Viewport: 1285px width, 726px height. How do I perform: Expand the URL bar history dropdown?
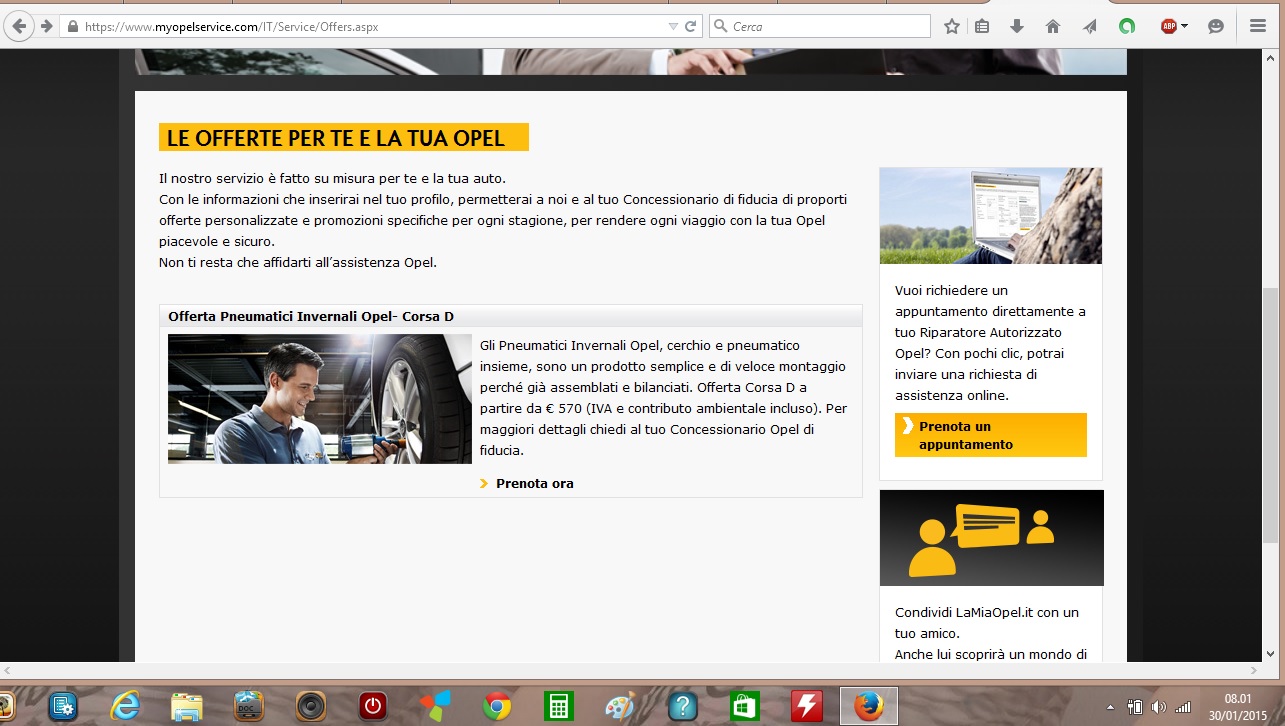673,27
